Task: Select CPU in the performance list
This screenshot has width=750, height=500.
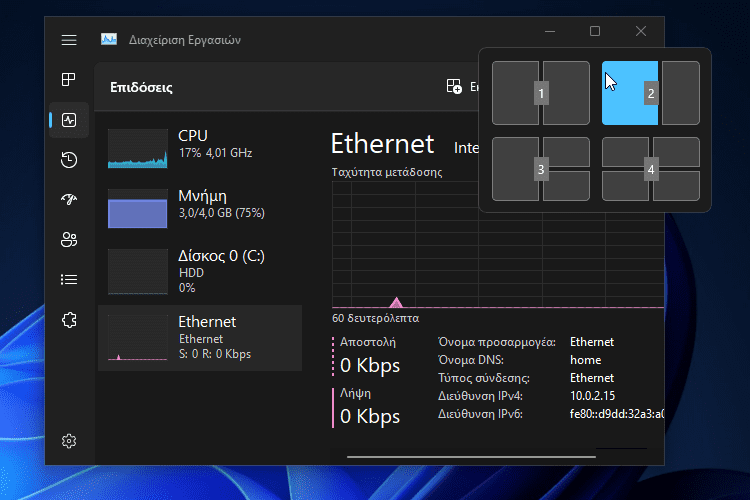Action: tap(200, 148)
